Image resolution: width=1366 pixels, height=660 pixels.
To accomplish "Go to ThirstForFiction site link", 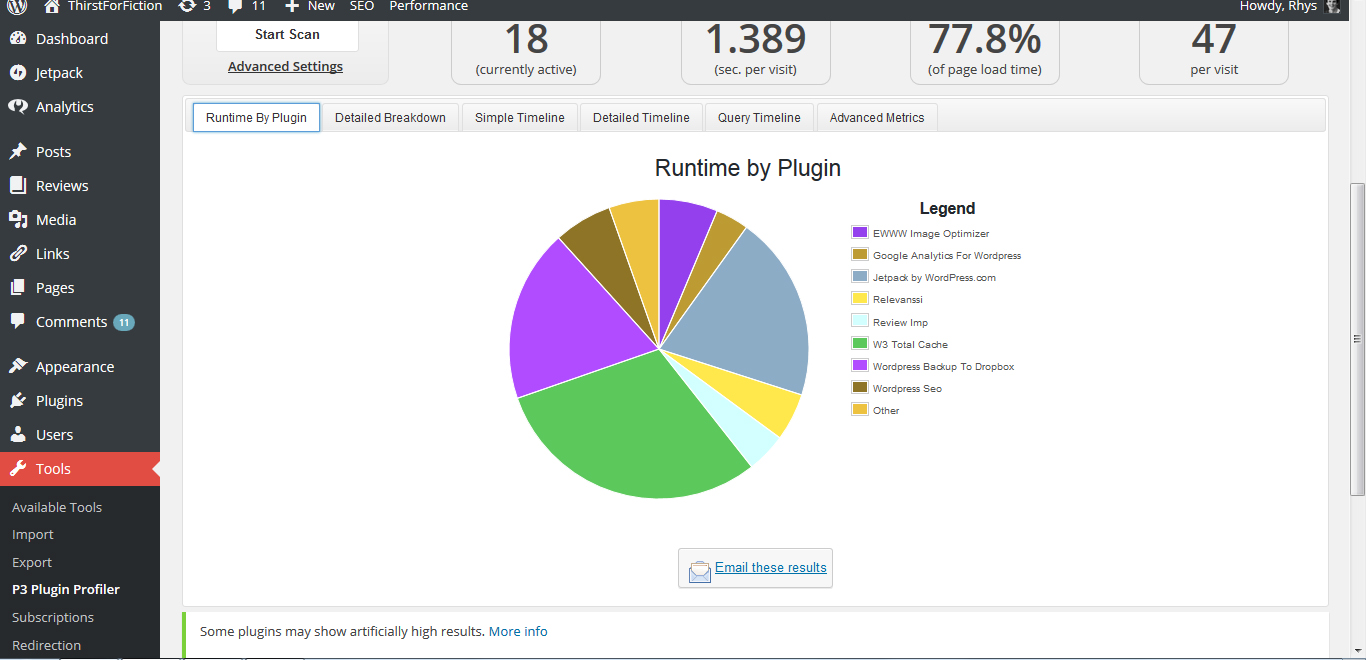I will (x=114, y=6).
